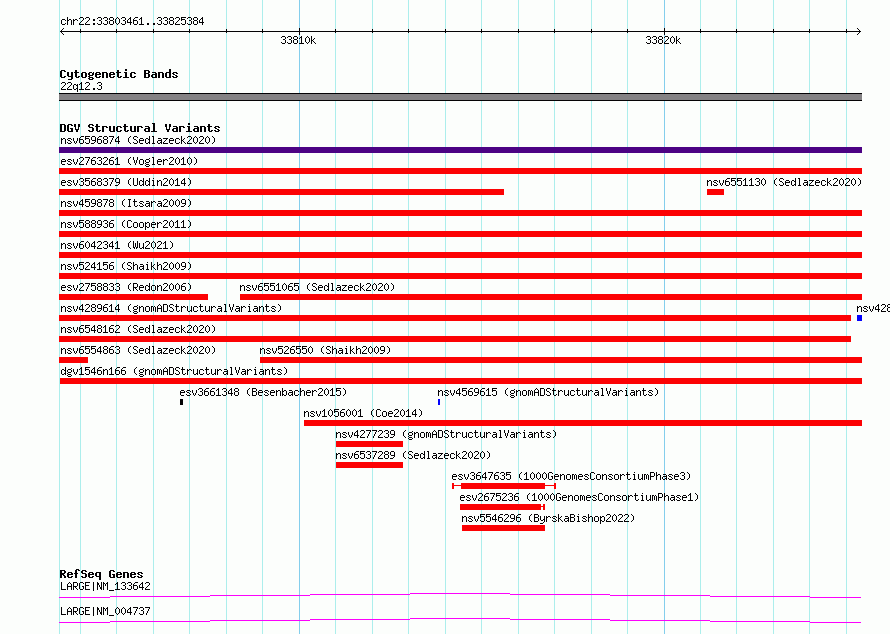Click the RefSeq Genes track title

[x=101, y=574]
